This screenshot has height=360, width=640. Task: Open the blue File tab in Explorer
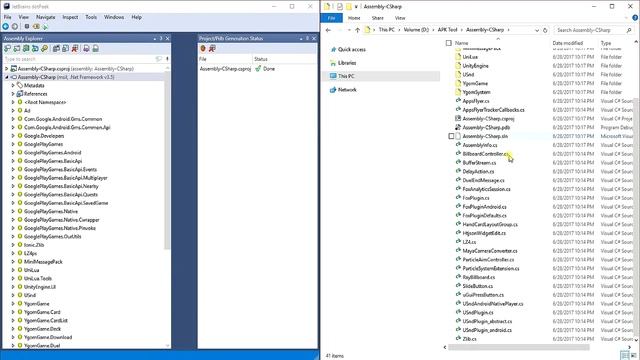pos(331,18)
